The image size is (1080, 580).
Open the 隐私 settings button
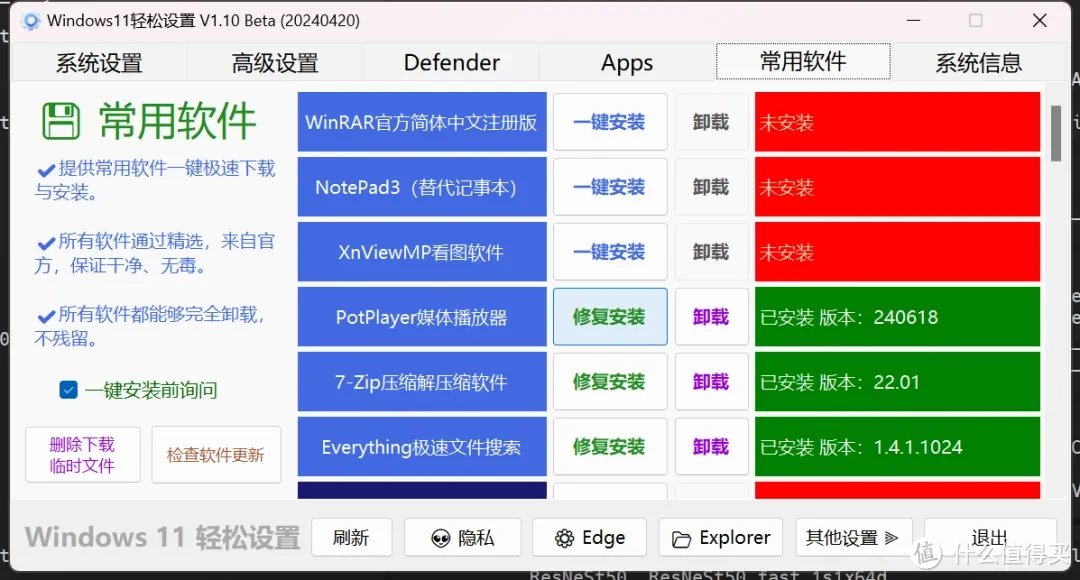click(462, 537)
